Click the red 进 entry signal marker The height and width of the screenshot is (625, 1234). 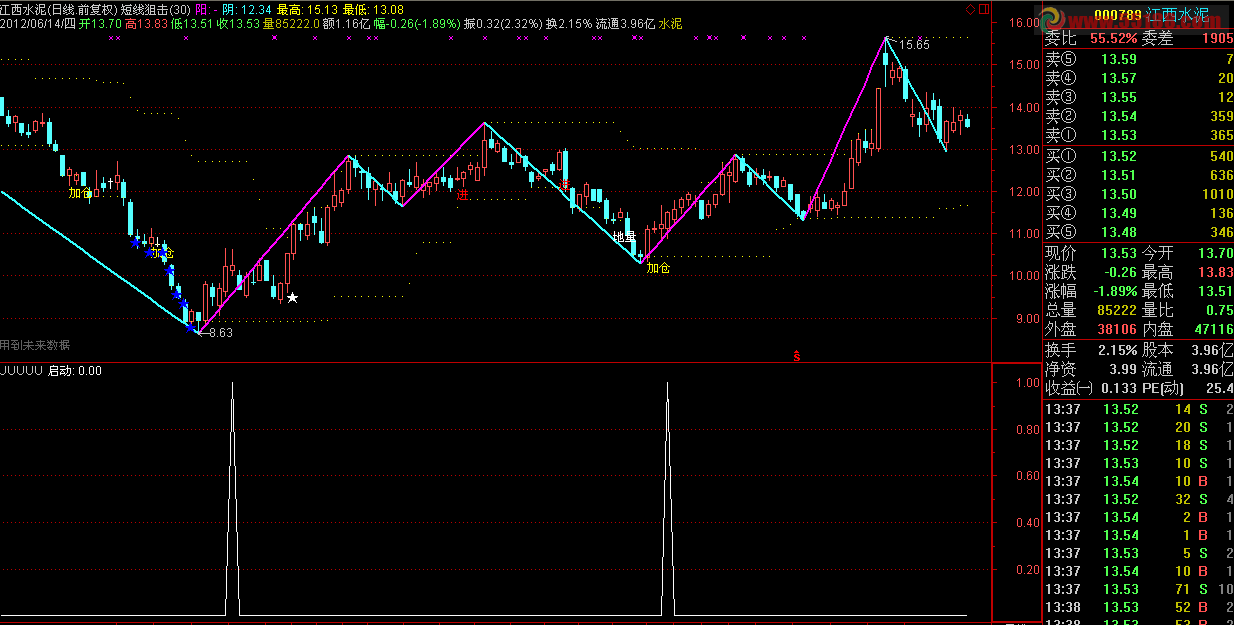pyautogui.click(x=462, y=195)
